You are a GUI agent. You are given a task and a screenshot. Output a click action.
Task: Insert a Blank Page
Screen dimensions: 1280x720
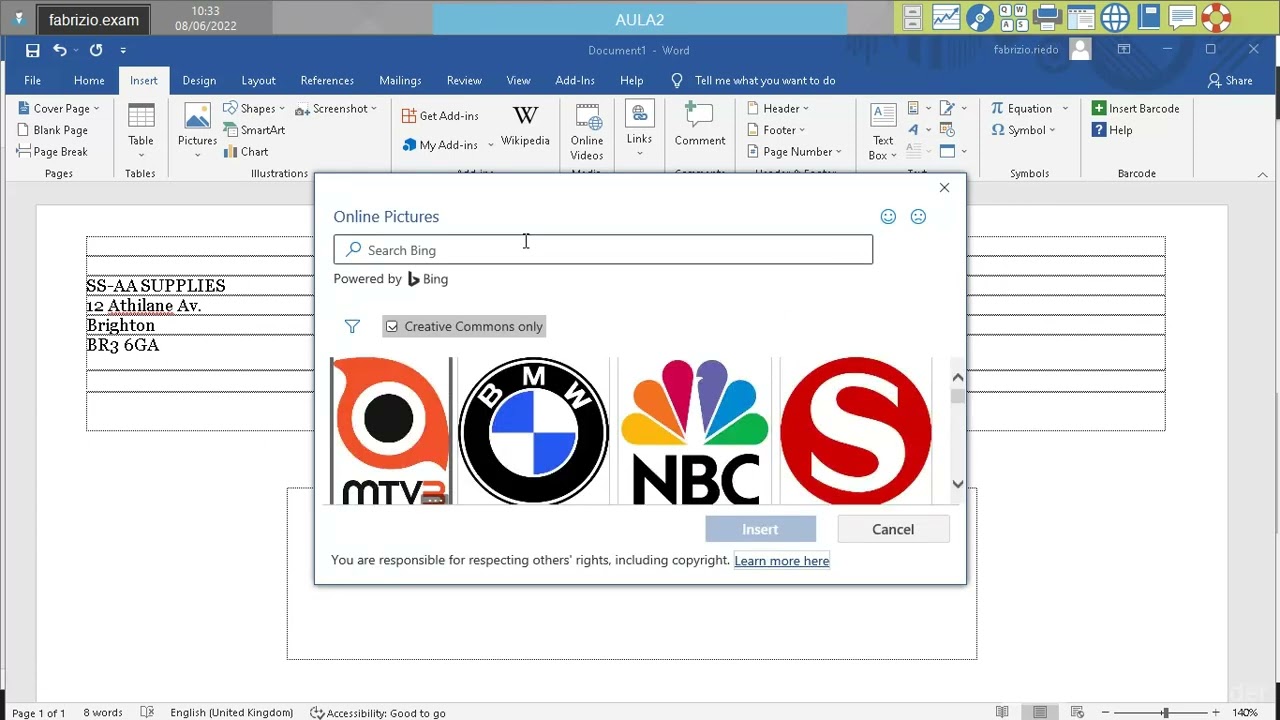(x=52, y=130)
